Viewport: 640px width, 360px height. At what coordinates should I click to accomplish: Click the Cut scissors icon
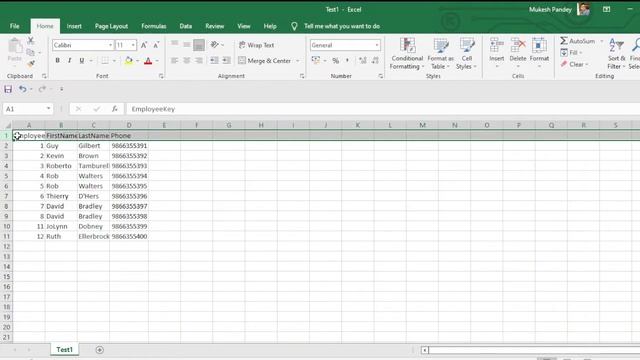(31, 40)
